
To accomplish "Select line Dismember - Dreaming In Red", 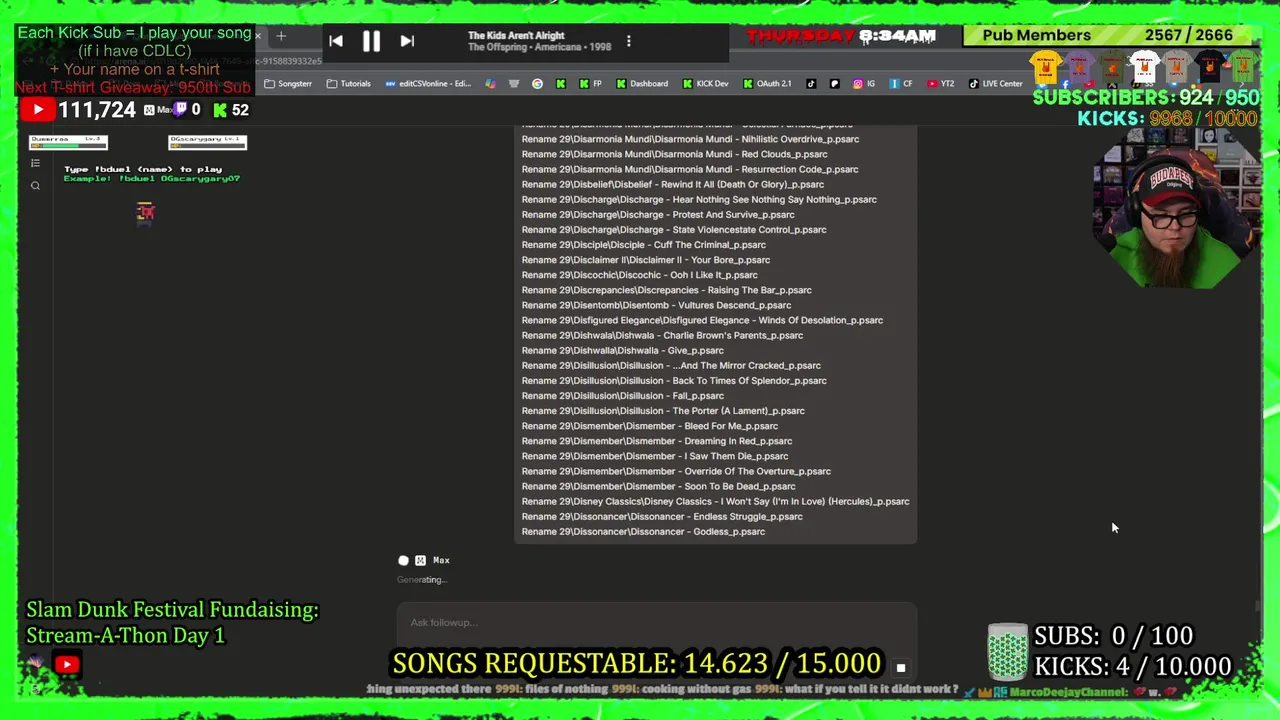I will point(656,441).
